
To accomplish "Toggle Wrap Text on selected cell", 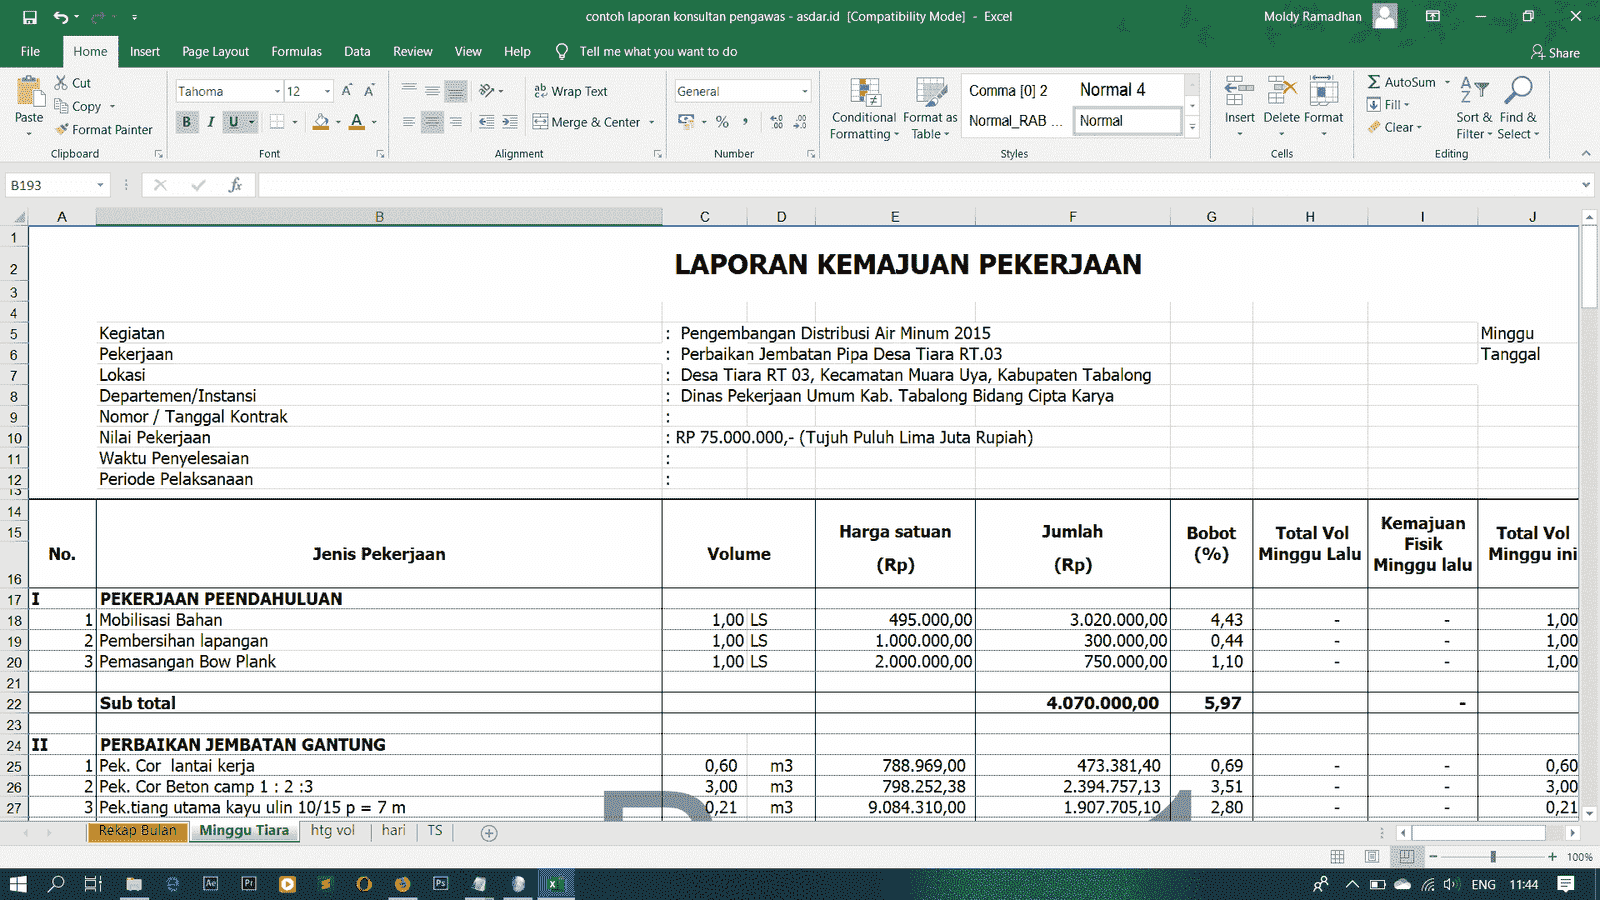I will (570, 91).
